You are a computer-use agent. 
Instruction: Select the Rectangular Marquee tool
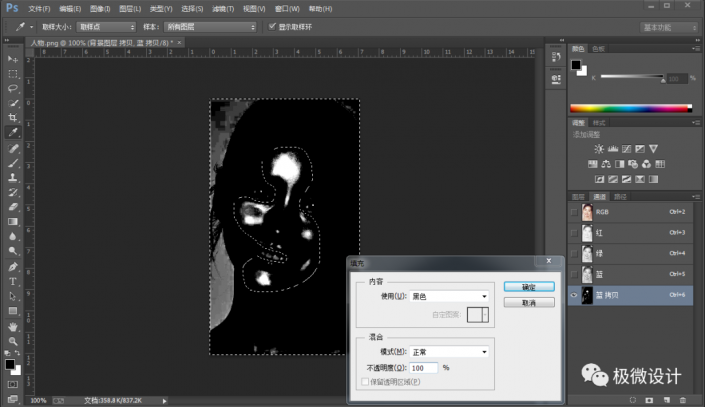[x=13, y=74]
